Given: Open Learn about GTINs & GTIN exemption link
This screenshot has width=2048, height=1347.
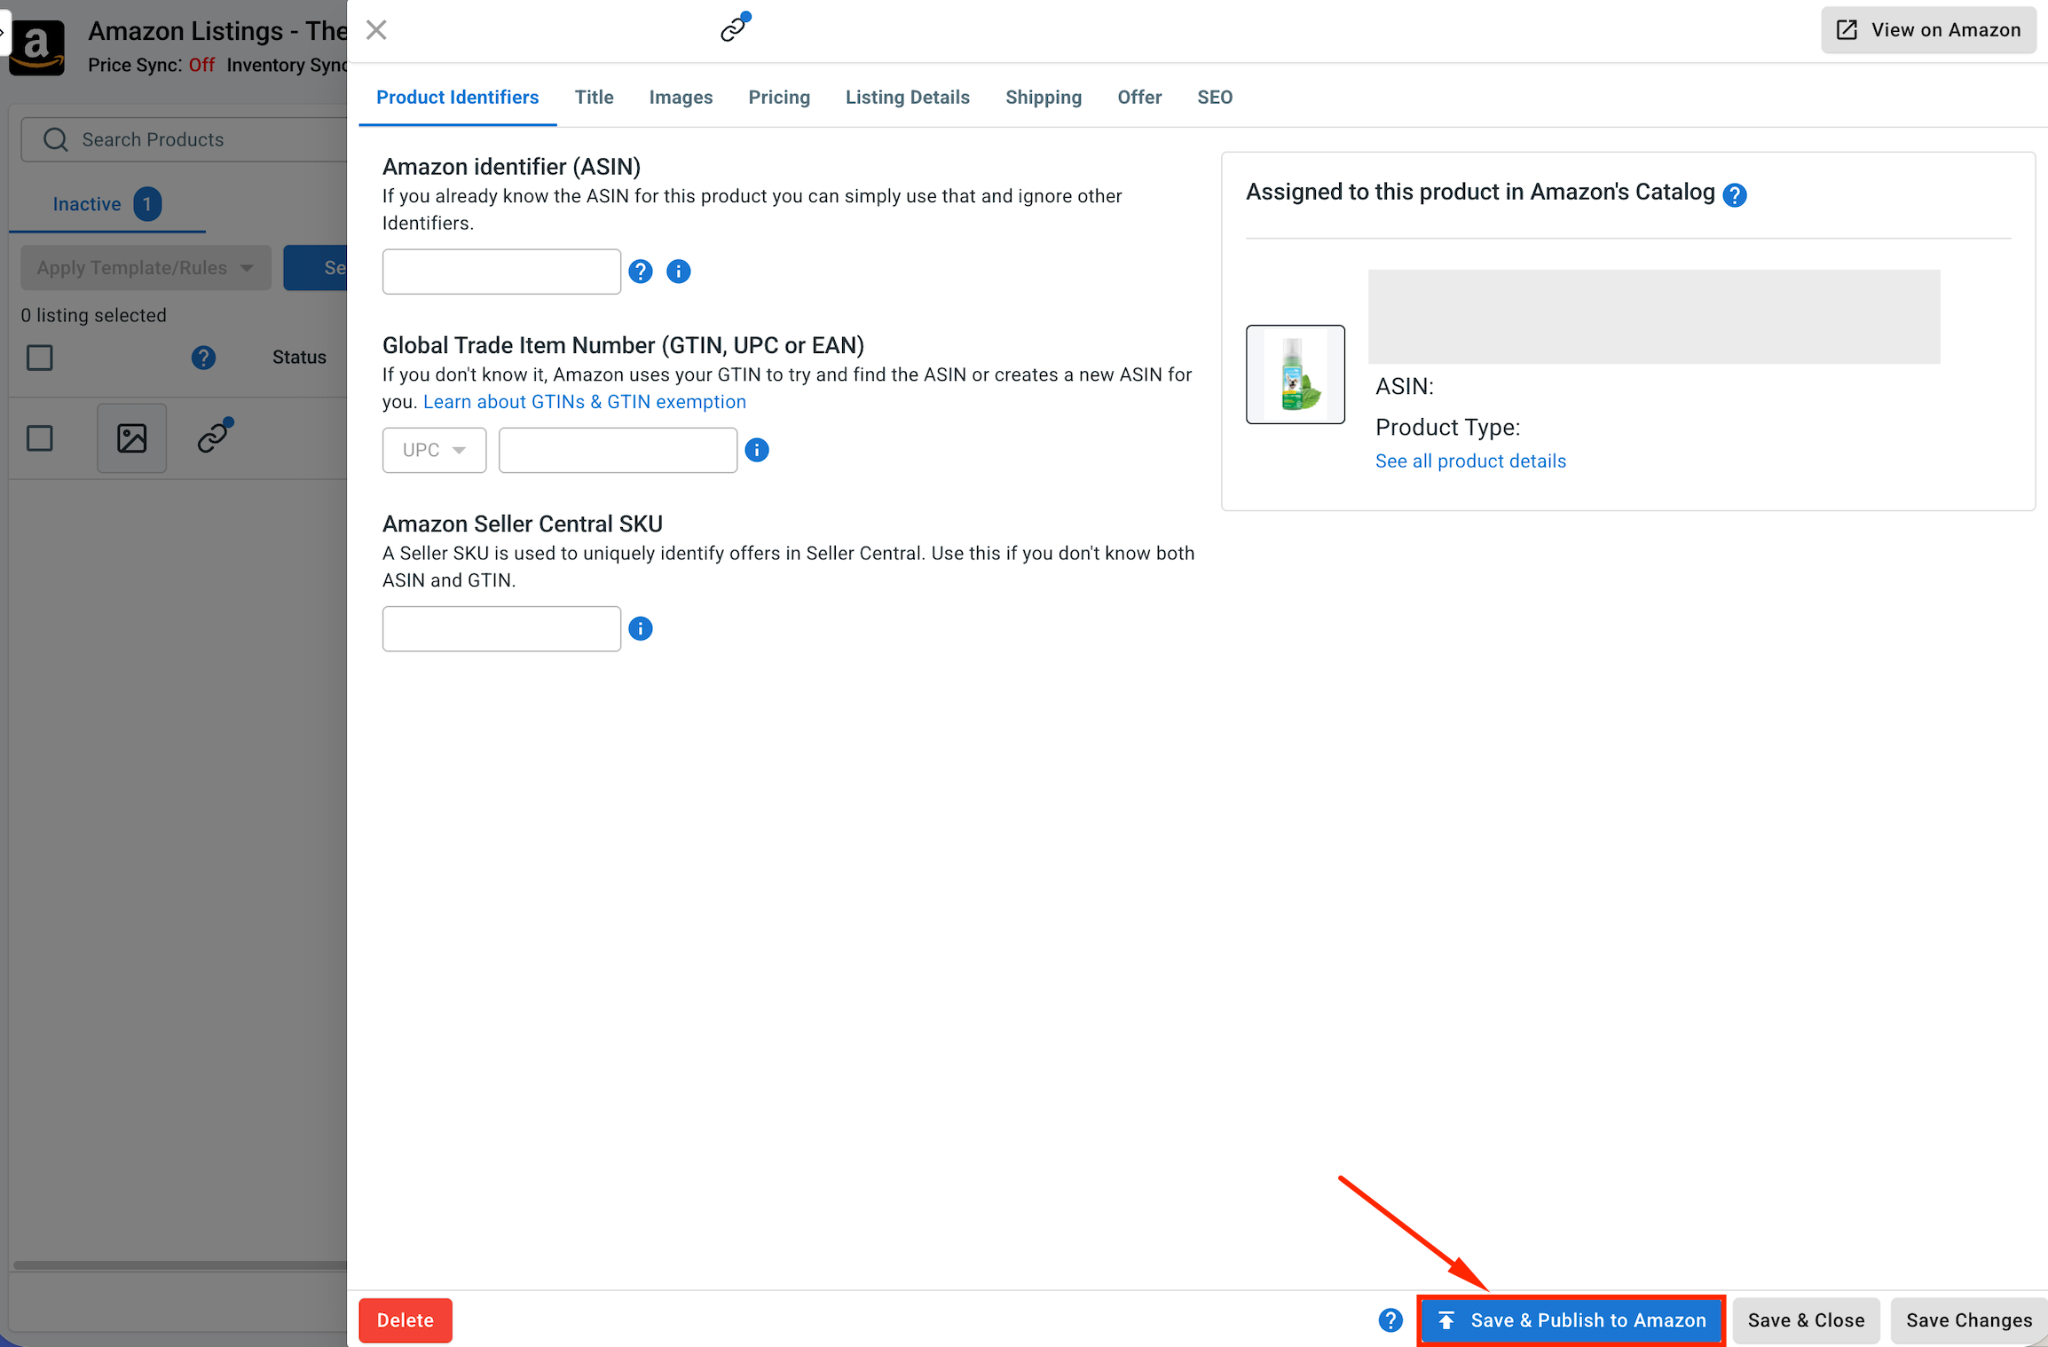Looking at the screenshot, I should click(584, 402).
